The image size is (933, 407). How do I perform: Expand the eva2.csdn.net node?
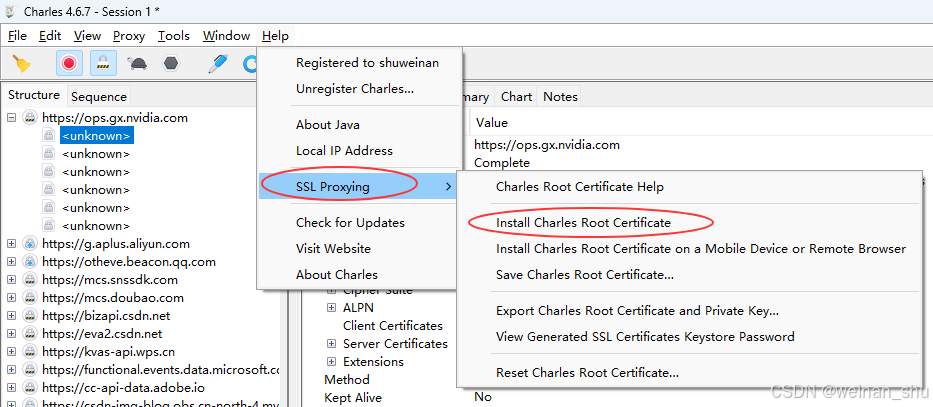(x=11, y=334)
